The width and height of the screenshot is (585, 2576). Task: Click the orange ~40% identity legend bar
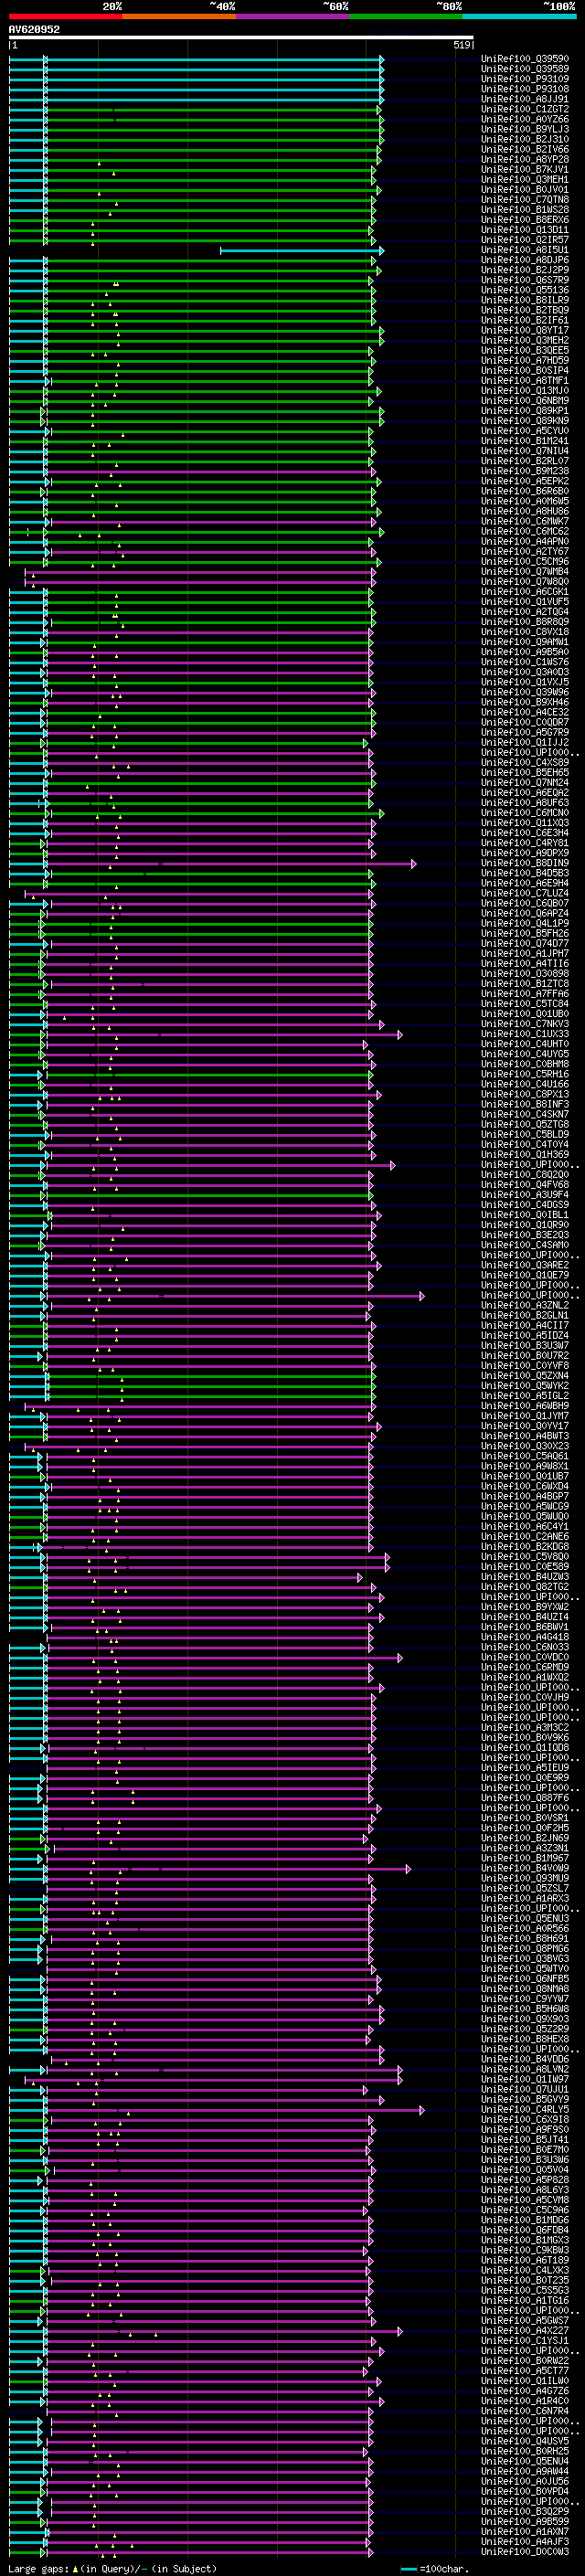click(x=179, y=16)
